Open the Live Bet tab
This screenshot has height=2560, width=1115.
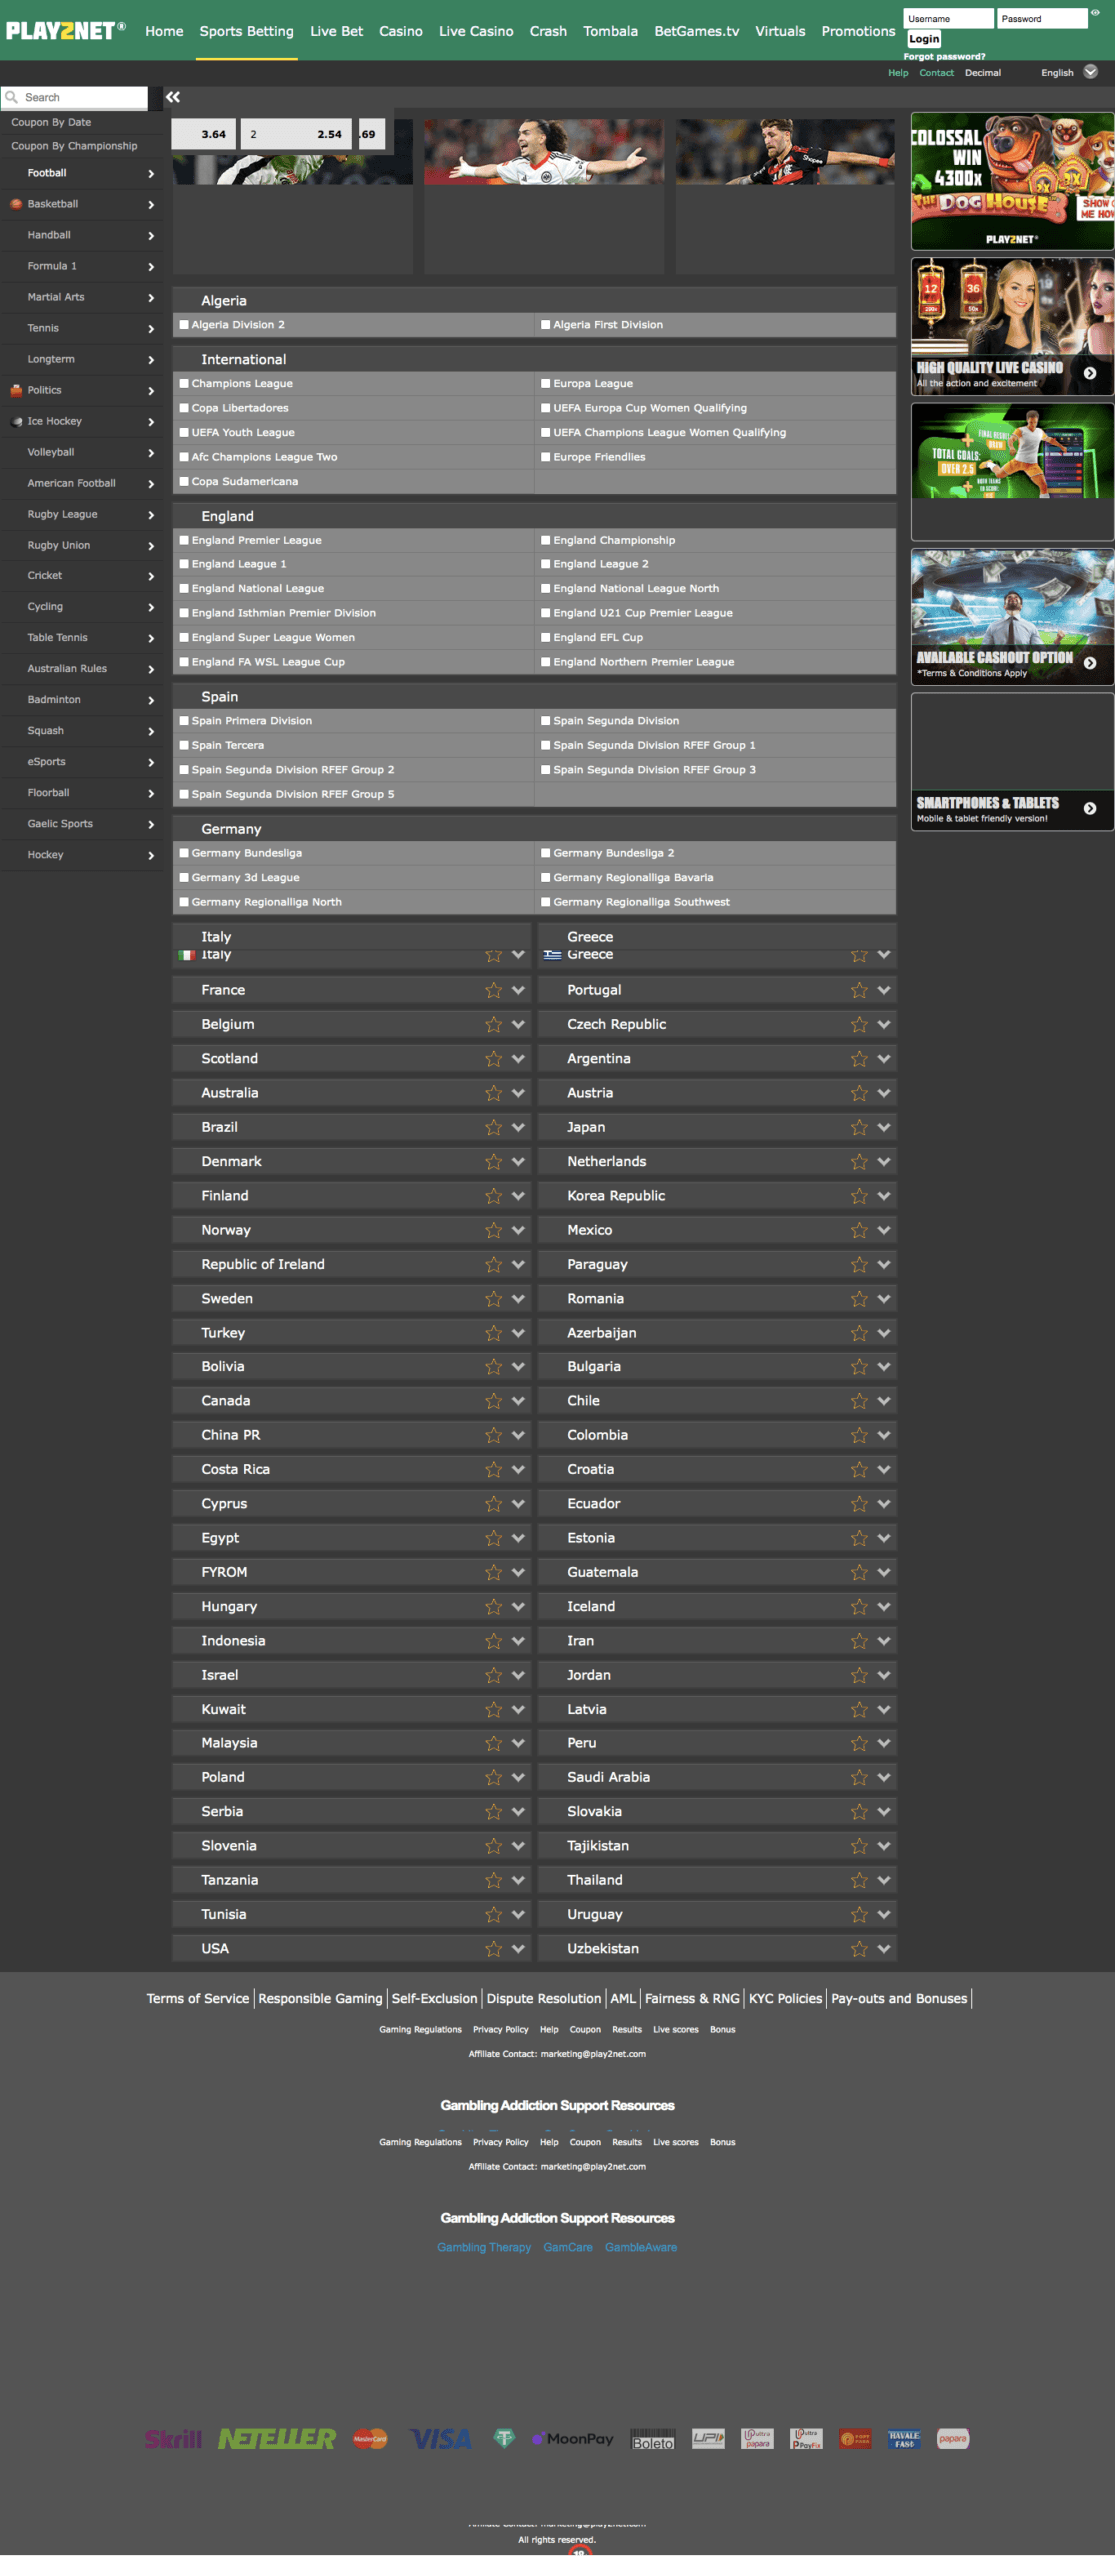(336, 31)
